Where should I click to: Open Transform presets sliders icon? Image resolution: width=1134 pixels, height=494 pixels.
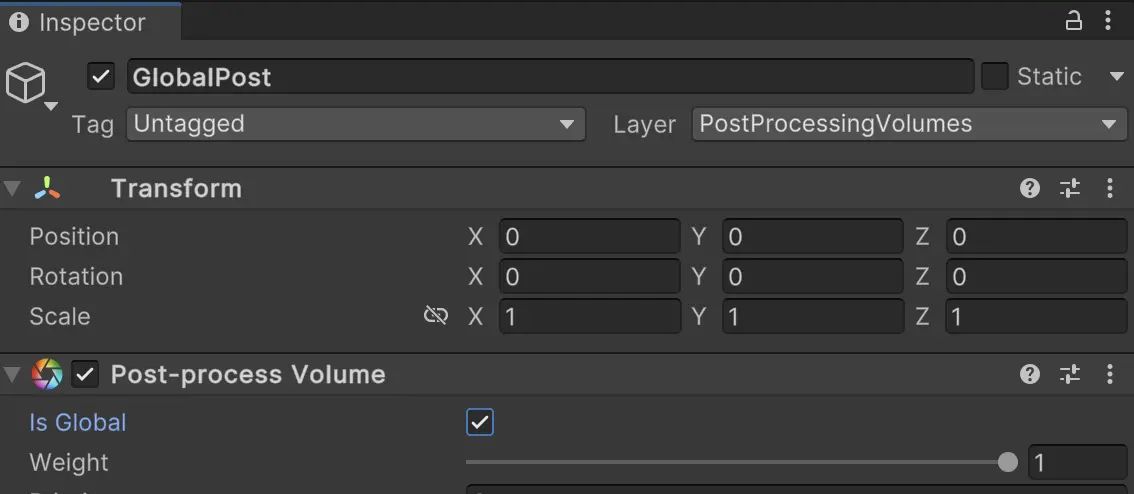pyautogui.click(x=1070, y=188)
